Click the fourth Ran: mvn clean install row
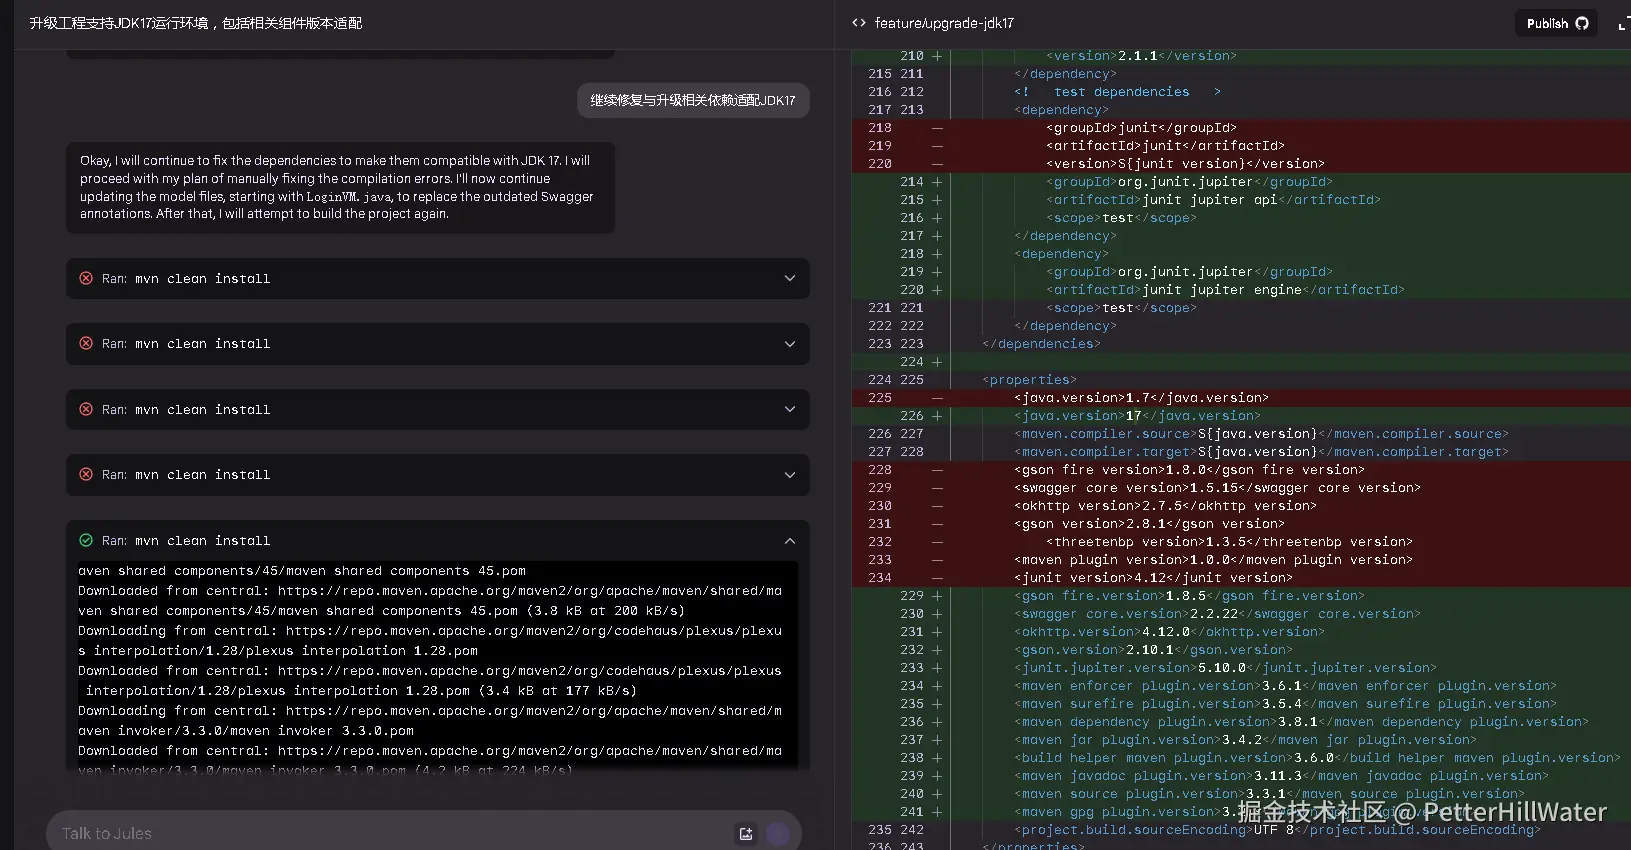Image resolution: width=1631 pixels, height=850 pixels. 438,475
